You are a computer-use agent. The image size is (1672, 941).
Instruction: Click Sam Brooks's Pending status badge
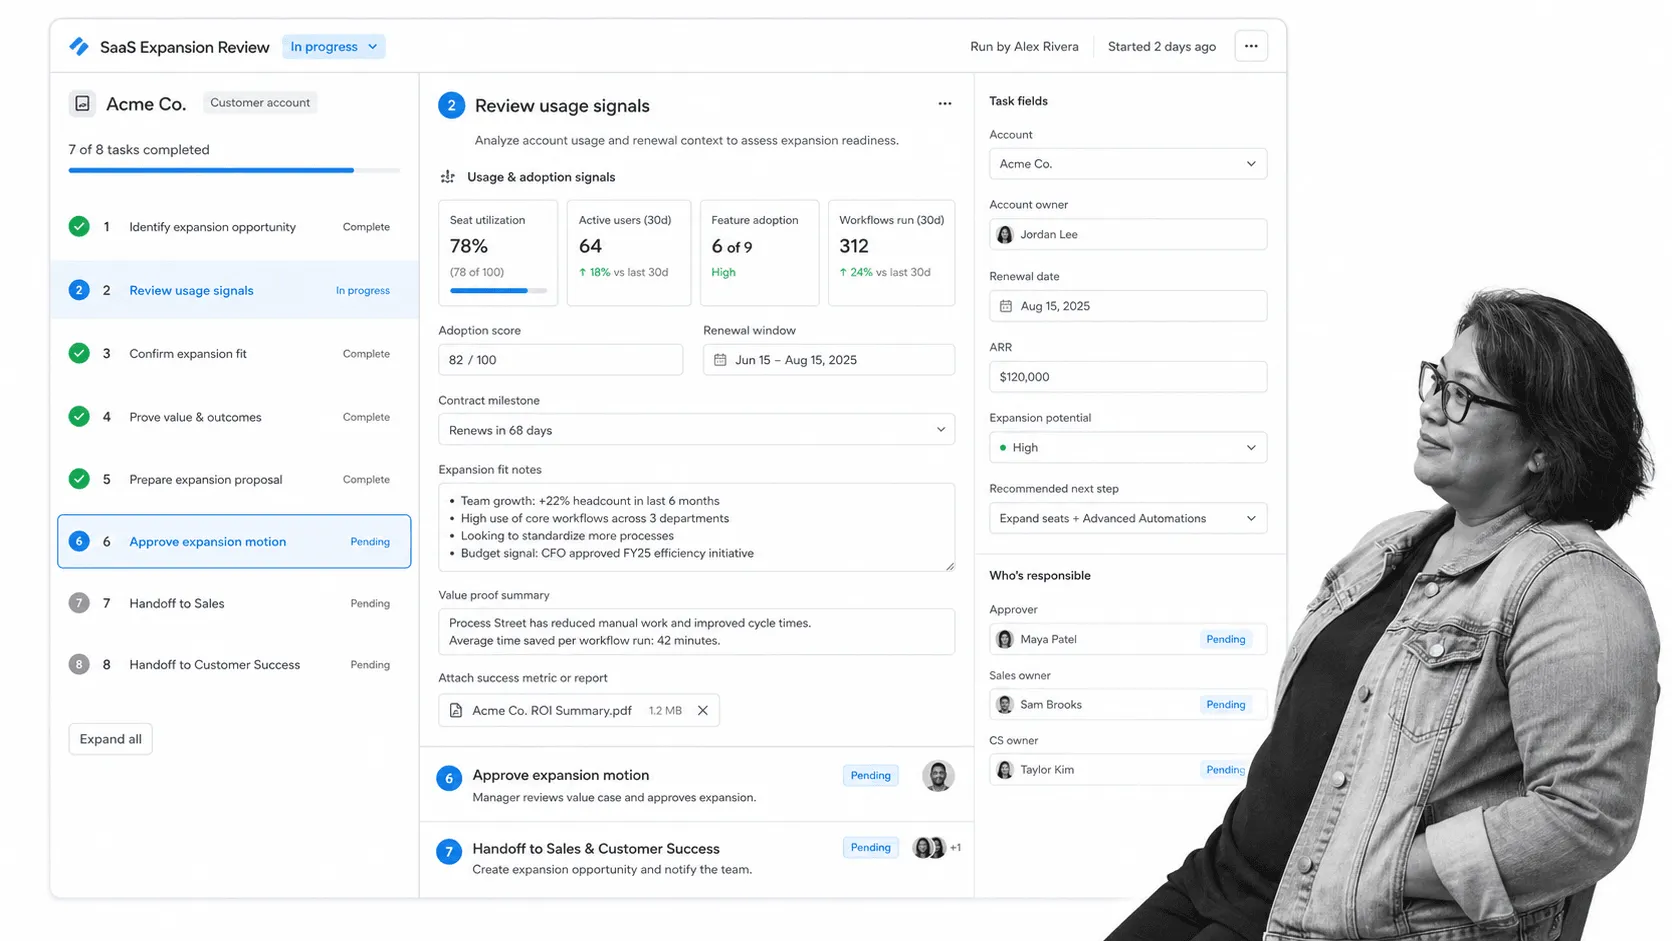1225,705
